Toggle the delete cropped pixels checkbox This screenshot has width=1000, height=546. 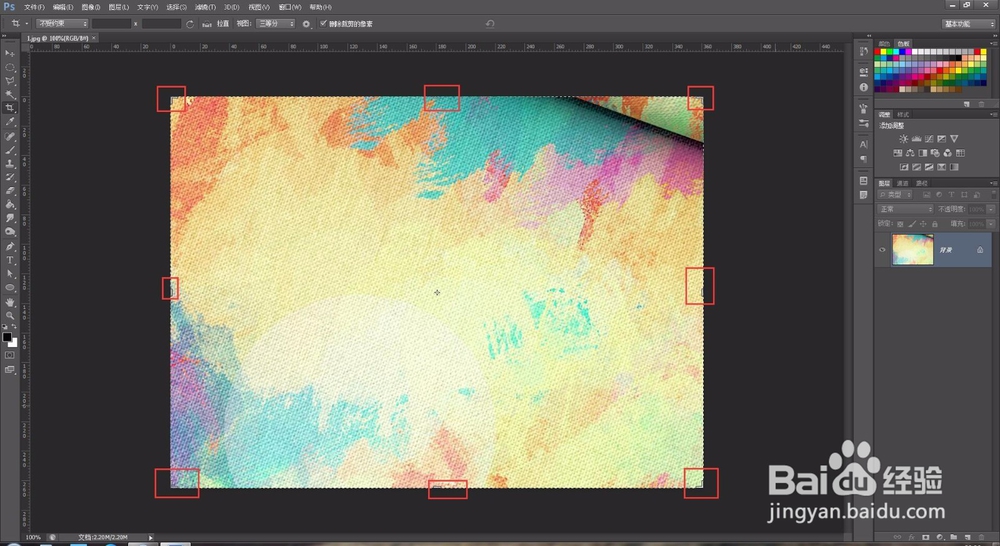[x=323, y=24]
